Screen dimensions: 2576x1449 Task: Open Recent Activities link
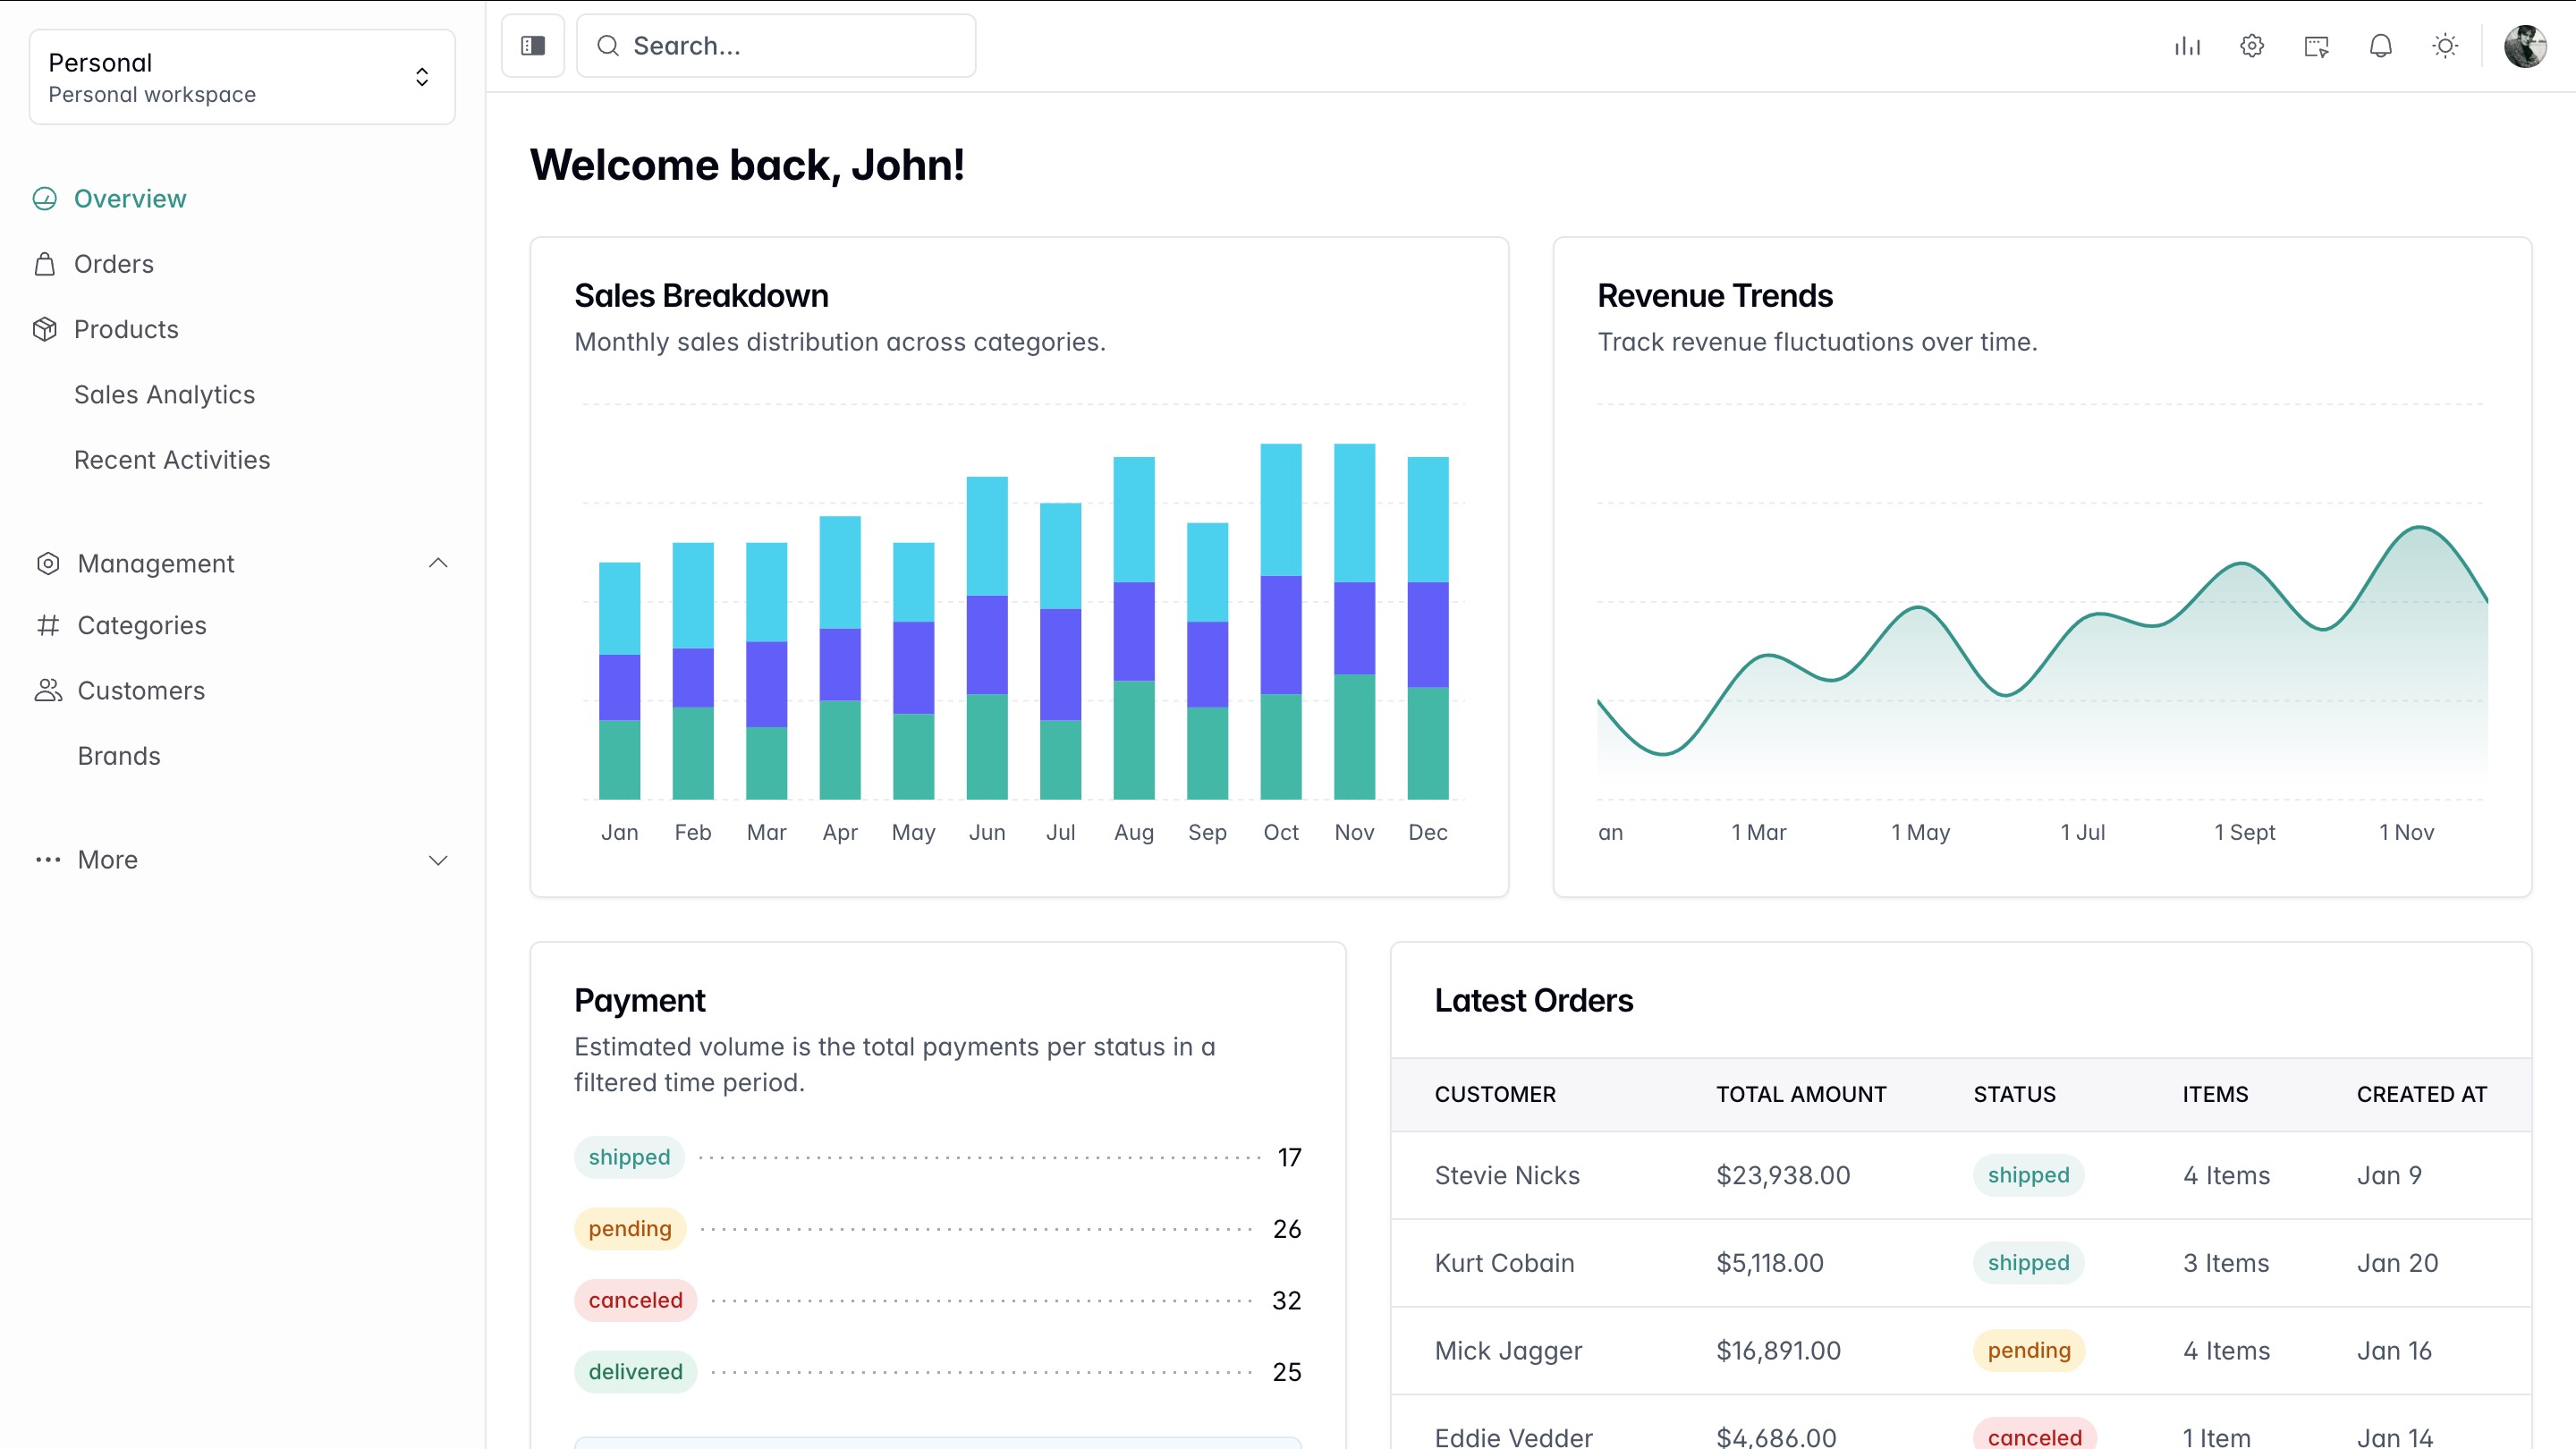click(x=172, y=460)
